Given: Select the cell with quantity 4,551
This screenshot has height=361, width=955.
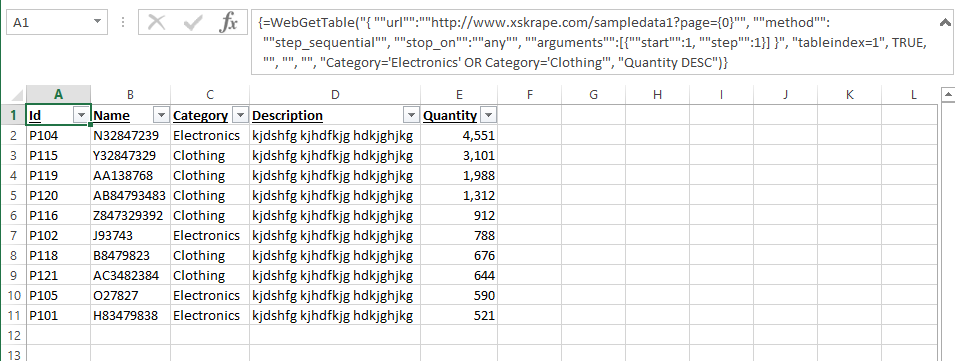Looking at the screenshot, I should click(459, 136).
